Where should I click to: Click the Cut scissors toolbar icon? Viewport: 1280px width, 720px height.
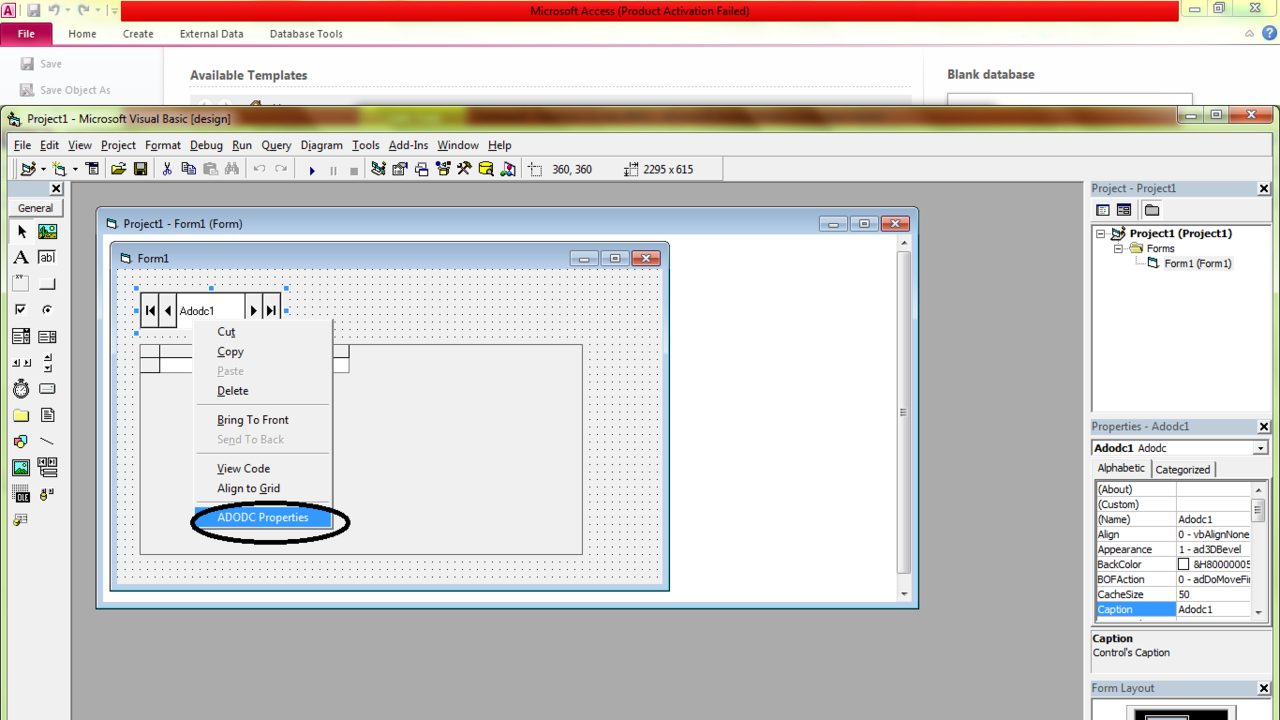[x=167, y=169]
